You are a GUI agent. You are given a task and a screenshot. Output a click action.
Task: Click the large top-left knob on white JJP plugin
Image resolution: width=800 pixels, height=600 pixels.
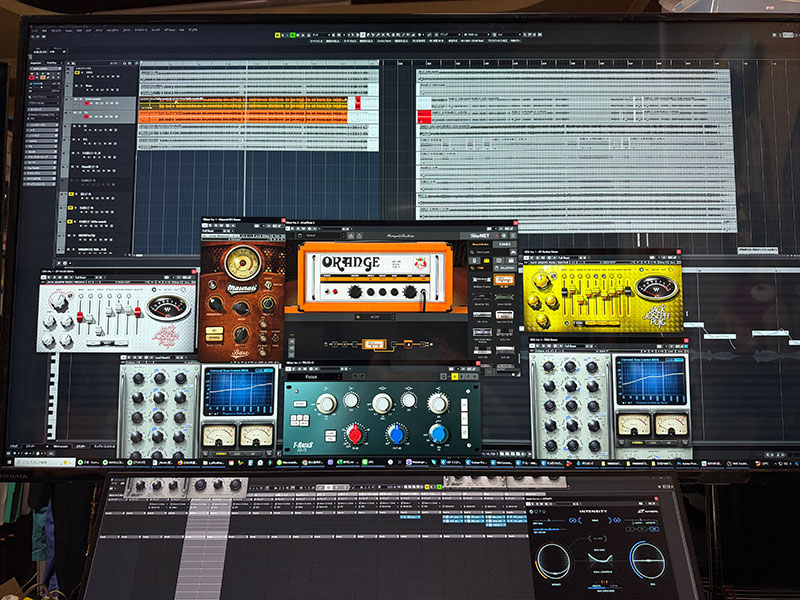coord(59,303)
